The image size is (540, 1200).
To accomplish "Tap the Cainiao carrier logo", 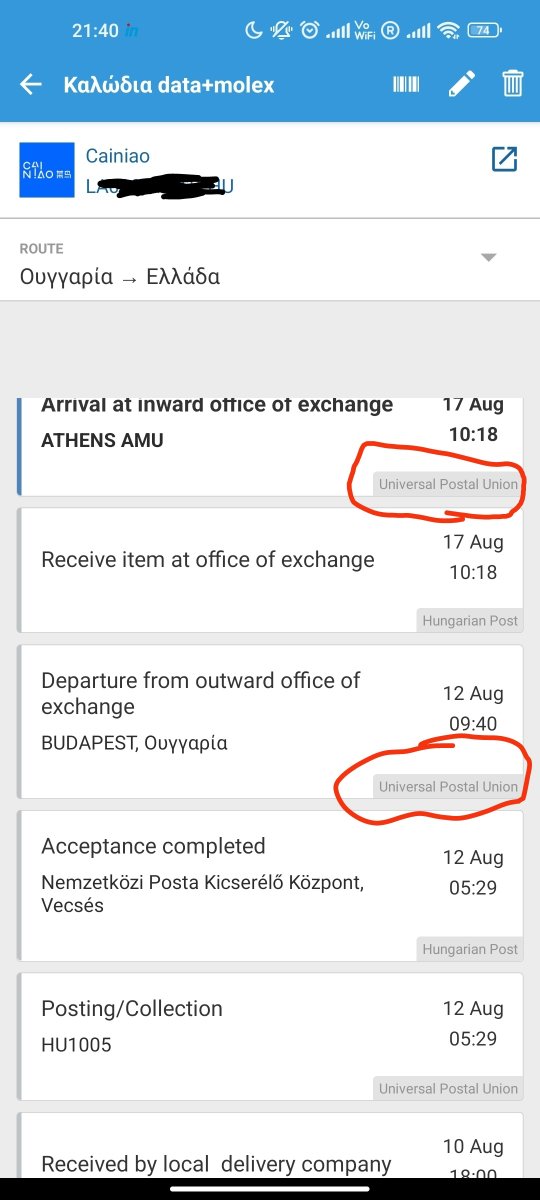I will (47, 170).
